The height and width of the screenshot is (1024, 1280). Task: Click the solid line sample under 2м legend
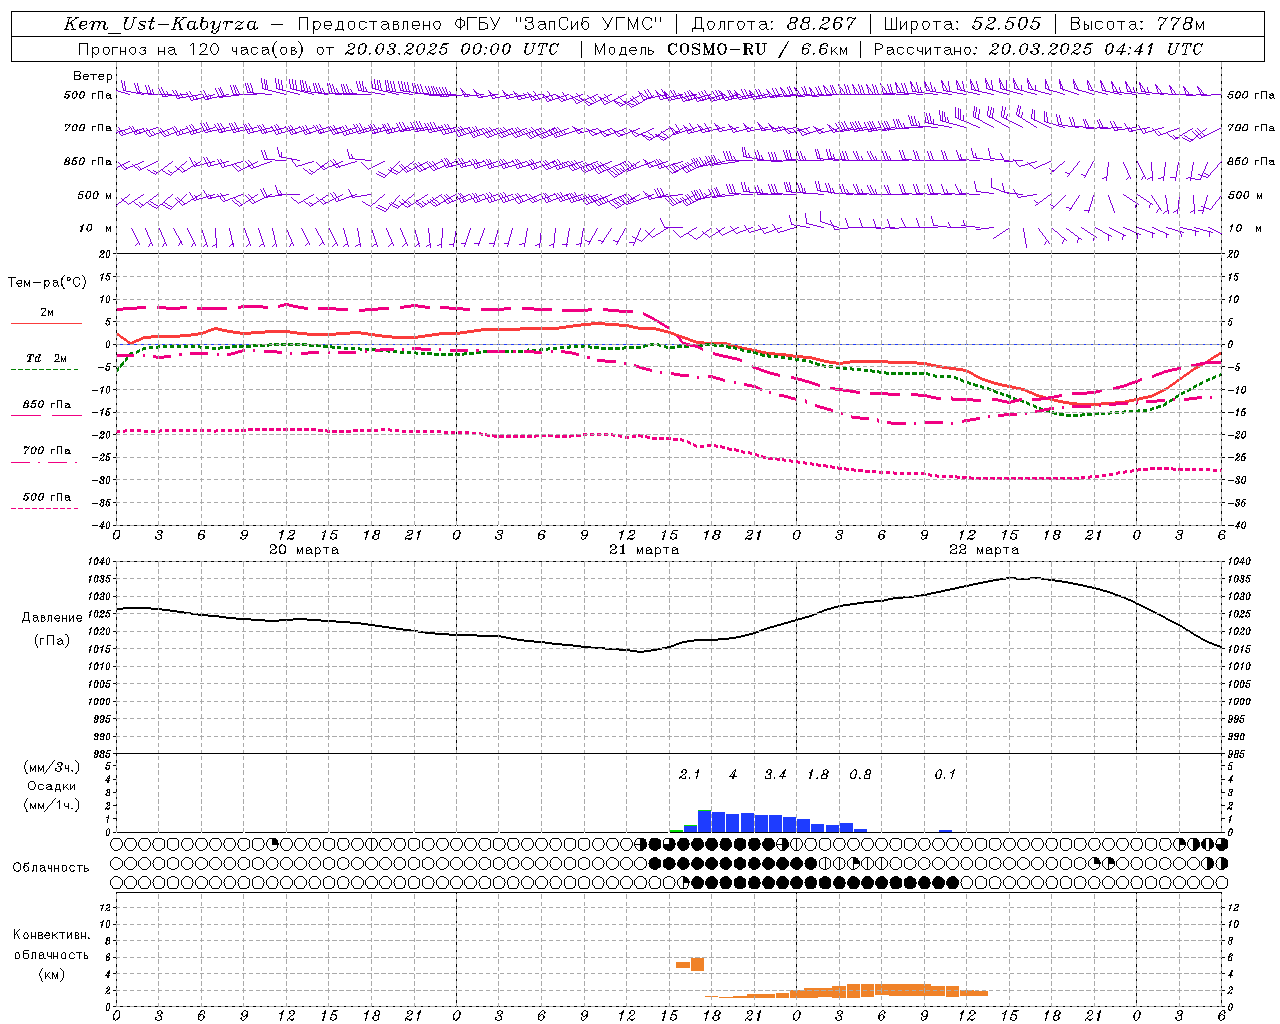click(46, 324)
